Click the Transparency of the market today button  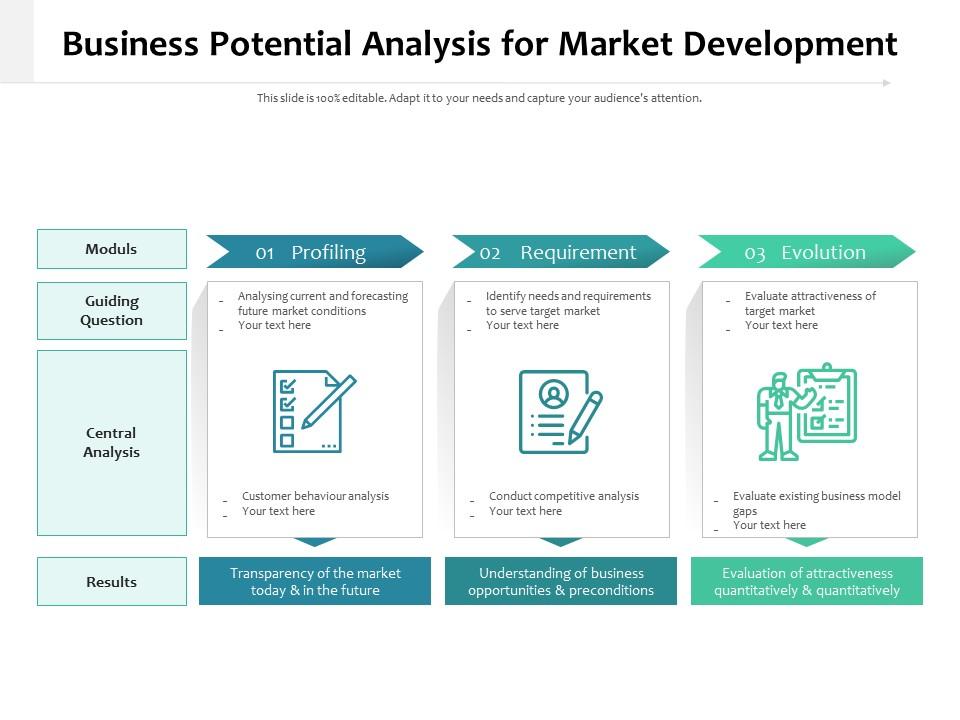[314, 581]
